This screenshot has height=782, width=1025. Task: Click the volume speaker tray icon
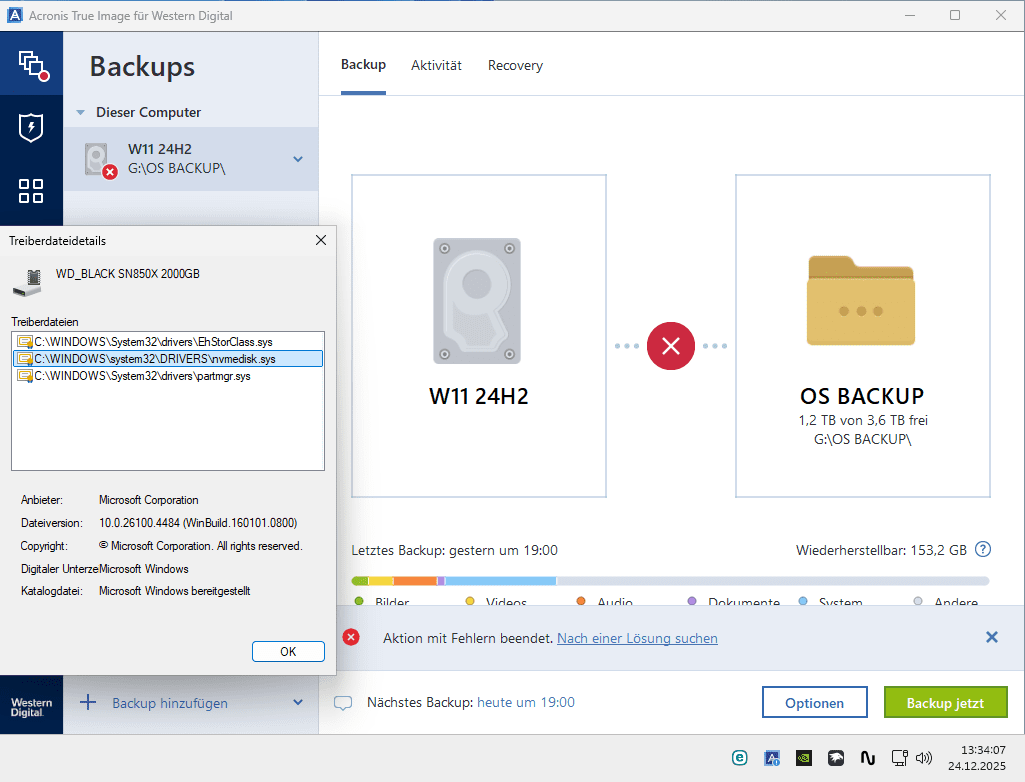tap(924, 758)
